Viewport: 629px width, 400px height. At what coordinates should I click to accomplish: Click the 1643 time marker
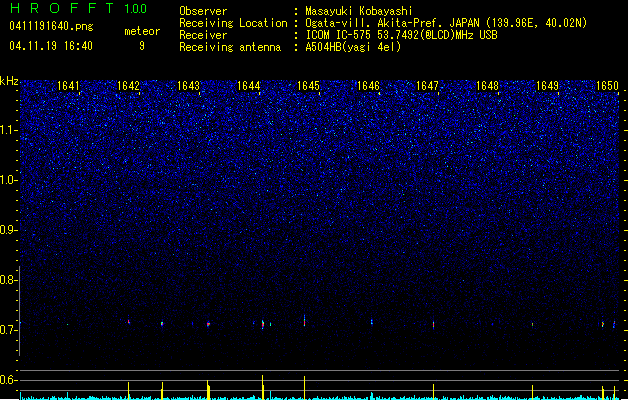189,86
